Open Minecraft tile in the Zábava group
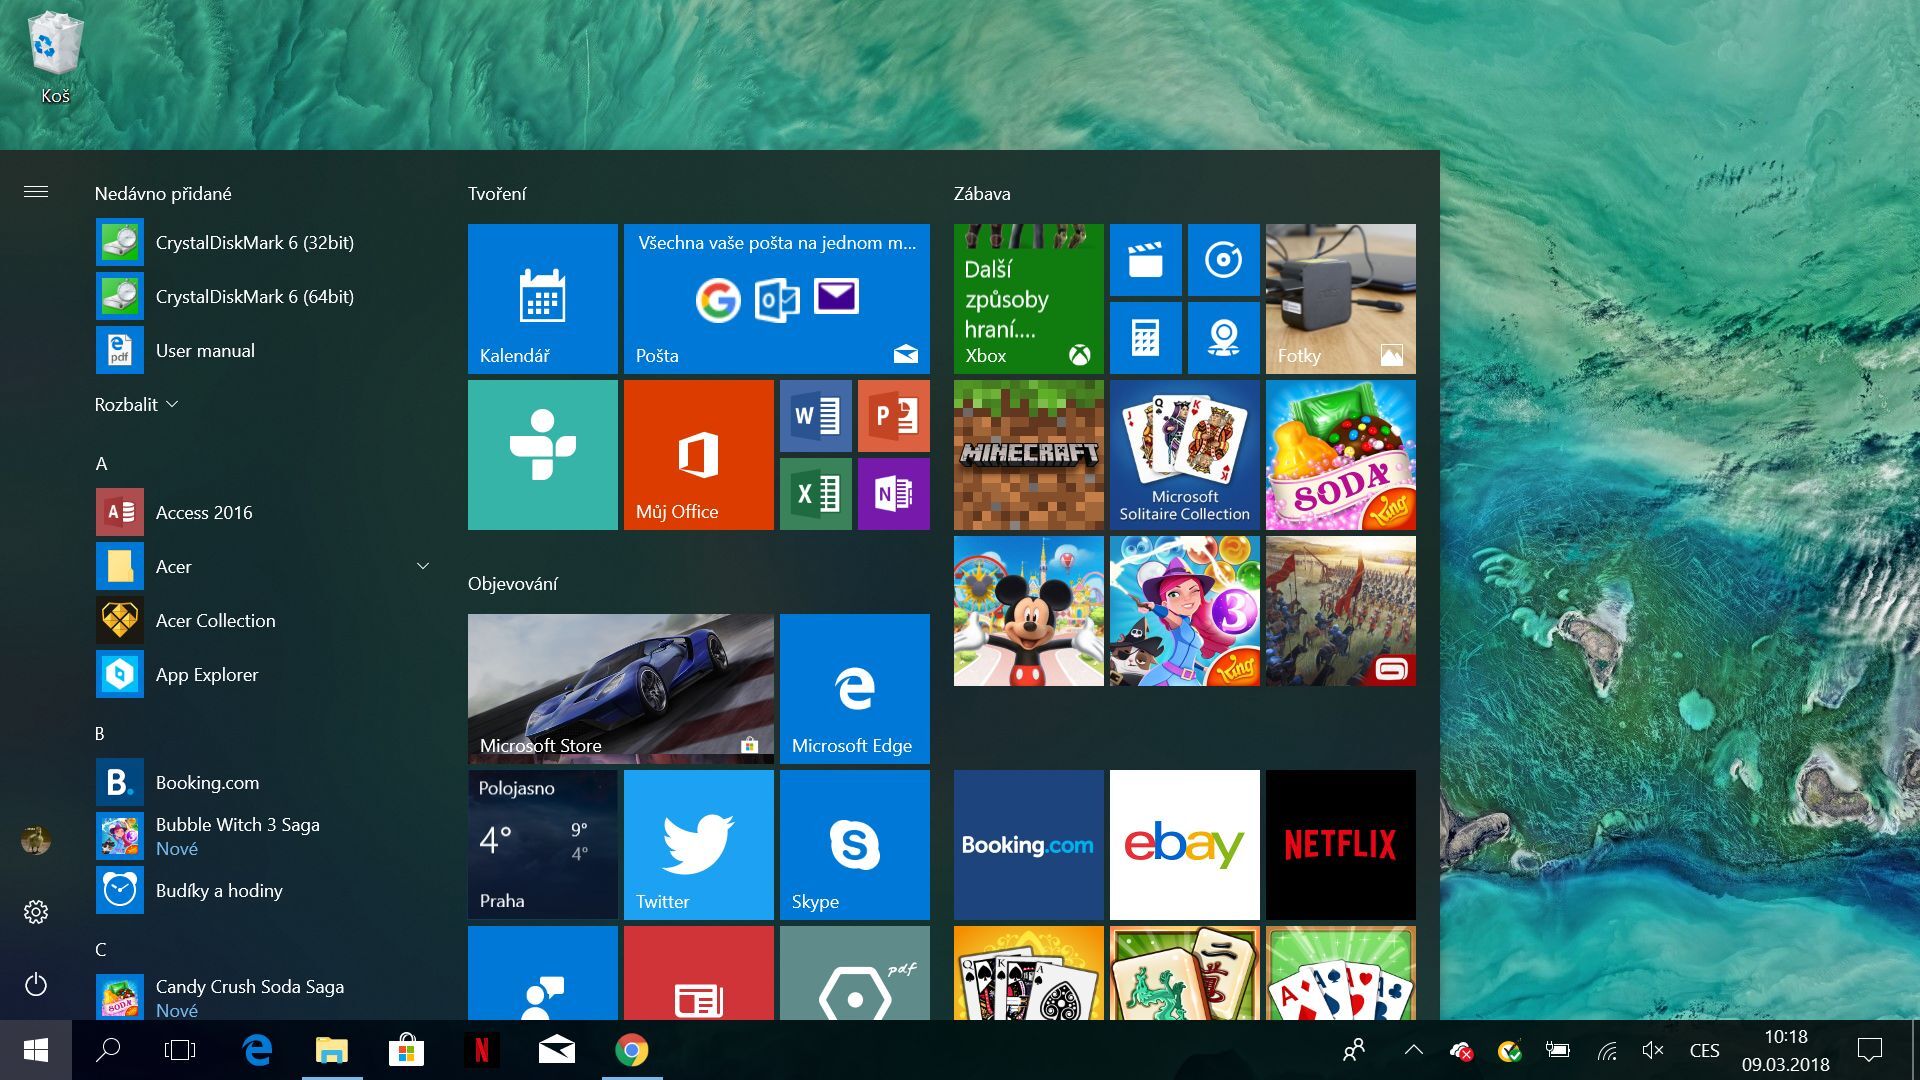The width and height of the screenshot is (1920, 1080). pos(1028,455)
